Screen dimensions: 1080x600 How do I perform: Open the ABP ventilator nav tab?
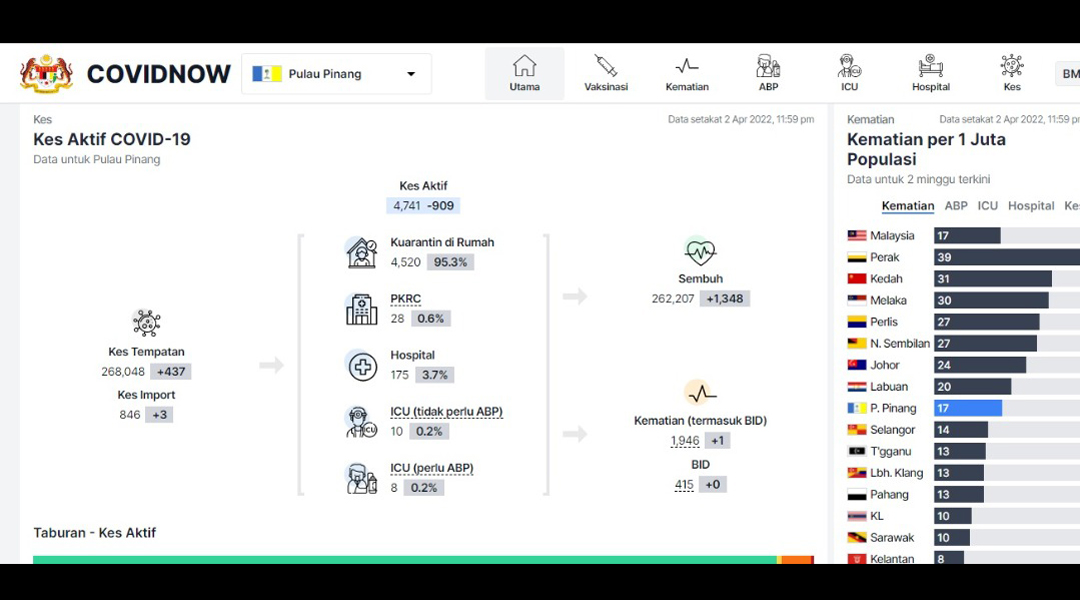pos(768,73)
